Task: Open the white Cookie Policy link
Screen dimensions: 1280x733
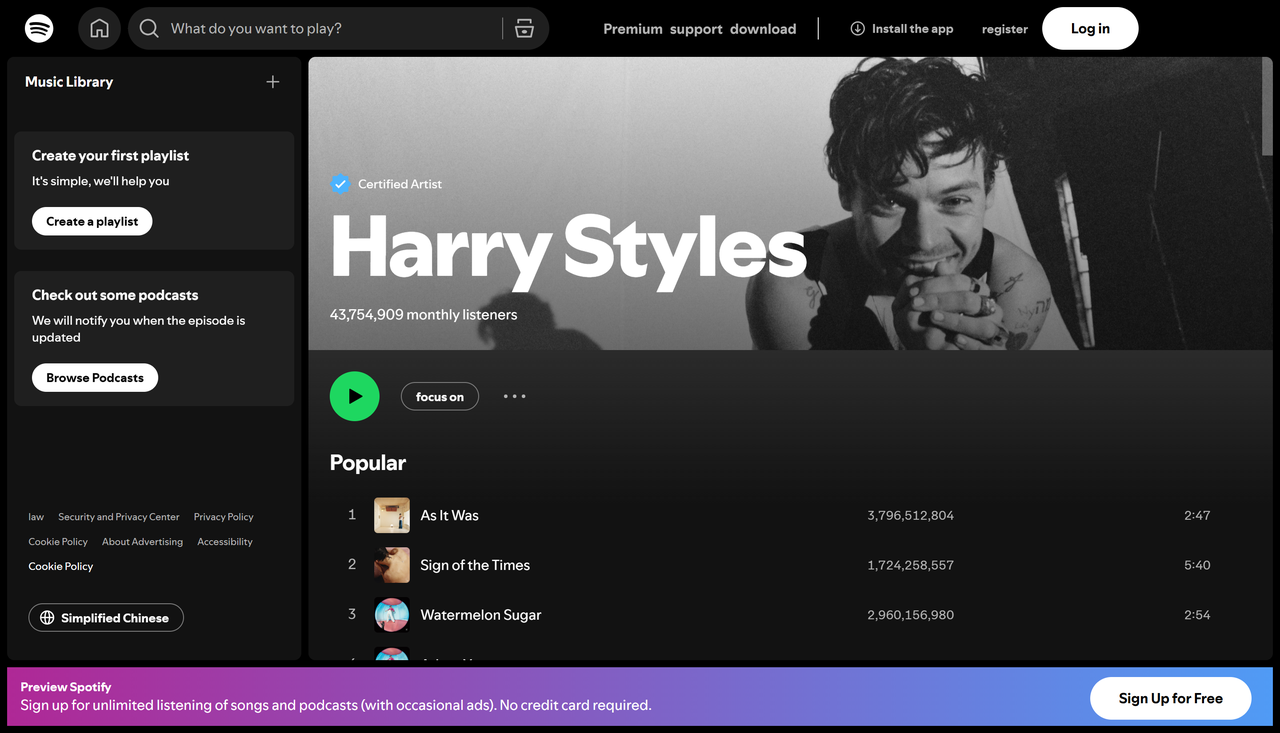Action: coord(61,566)
